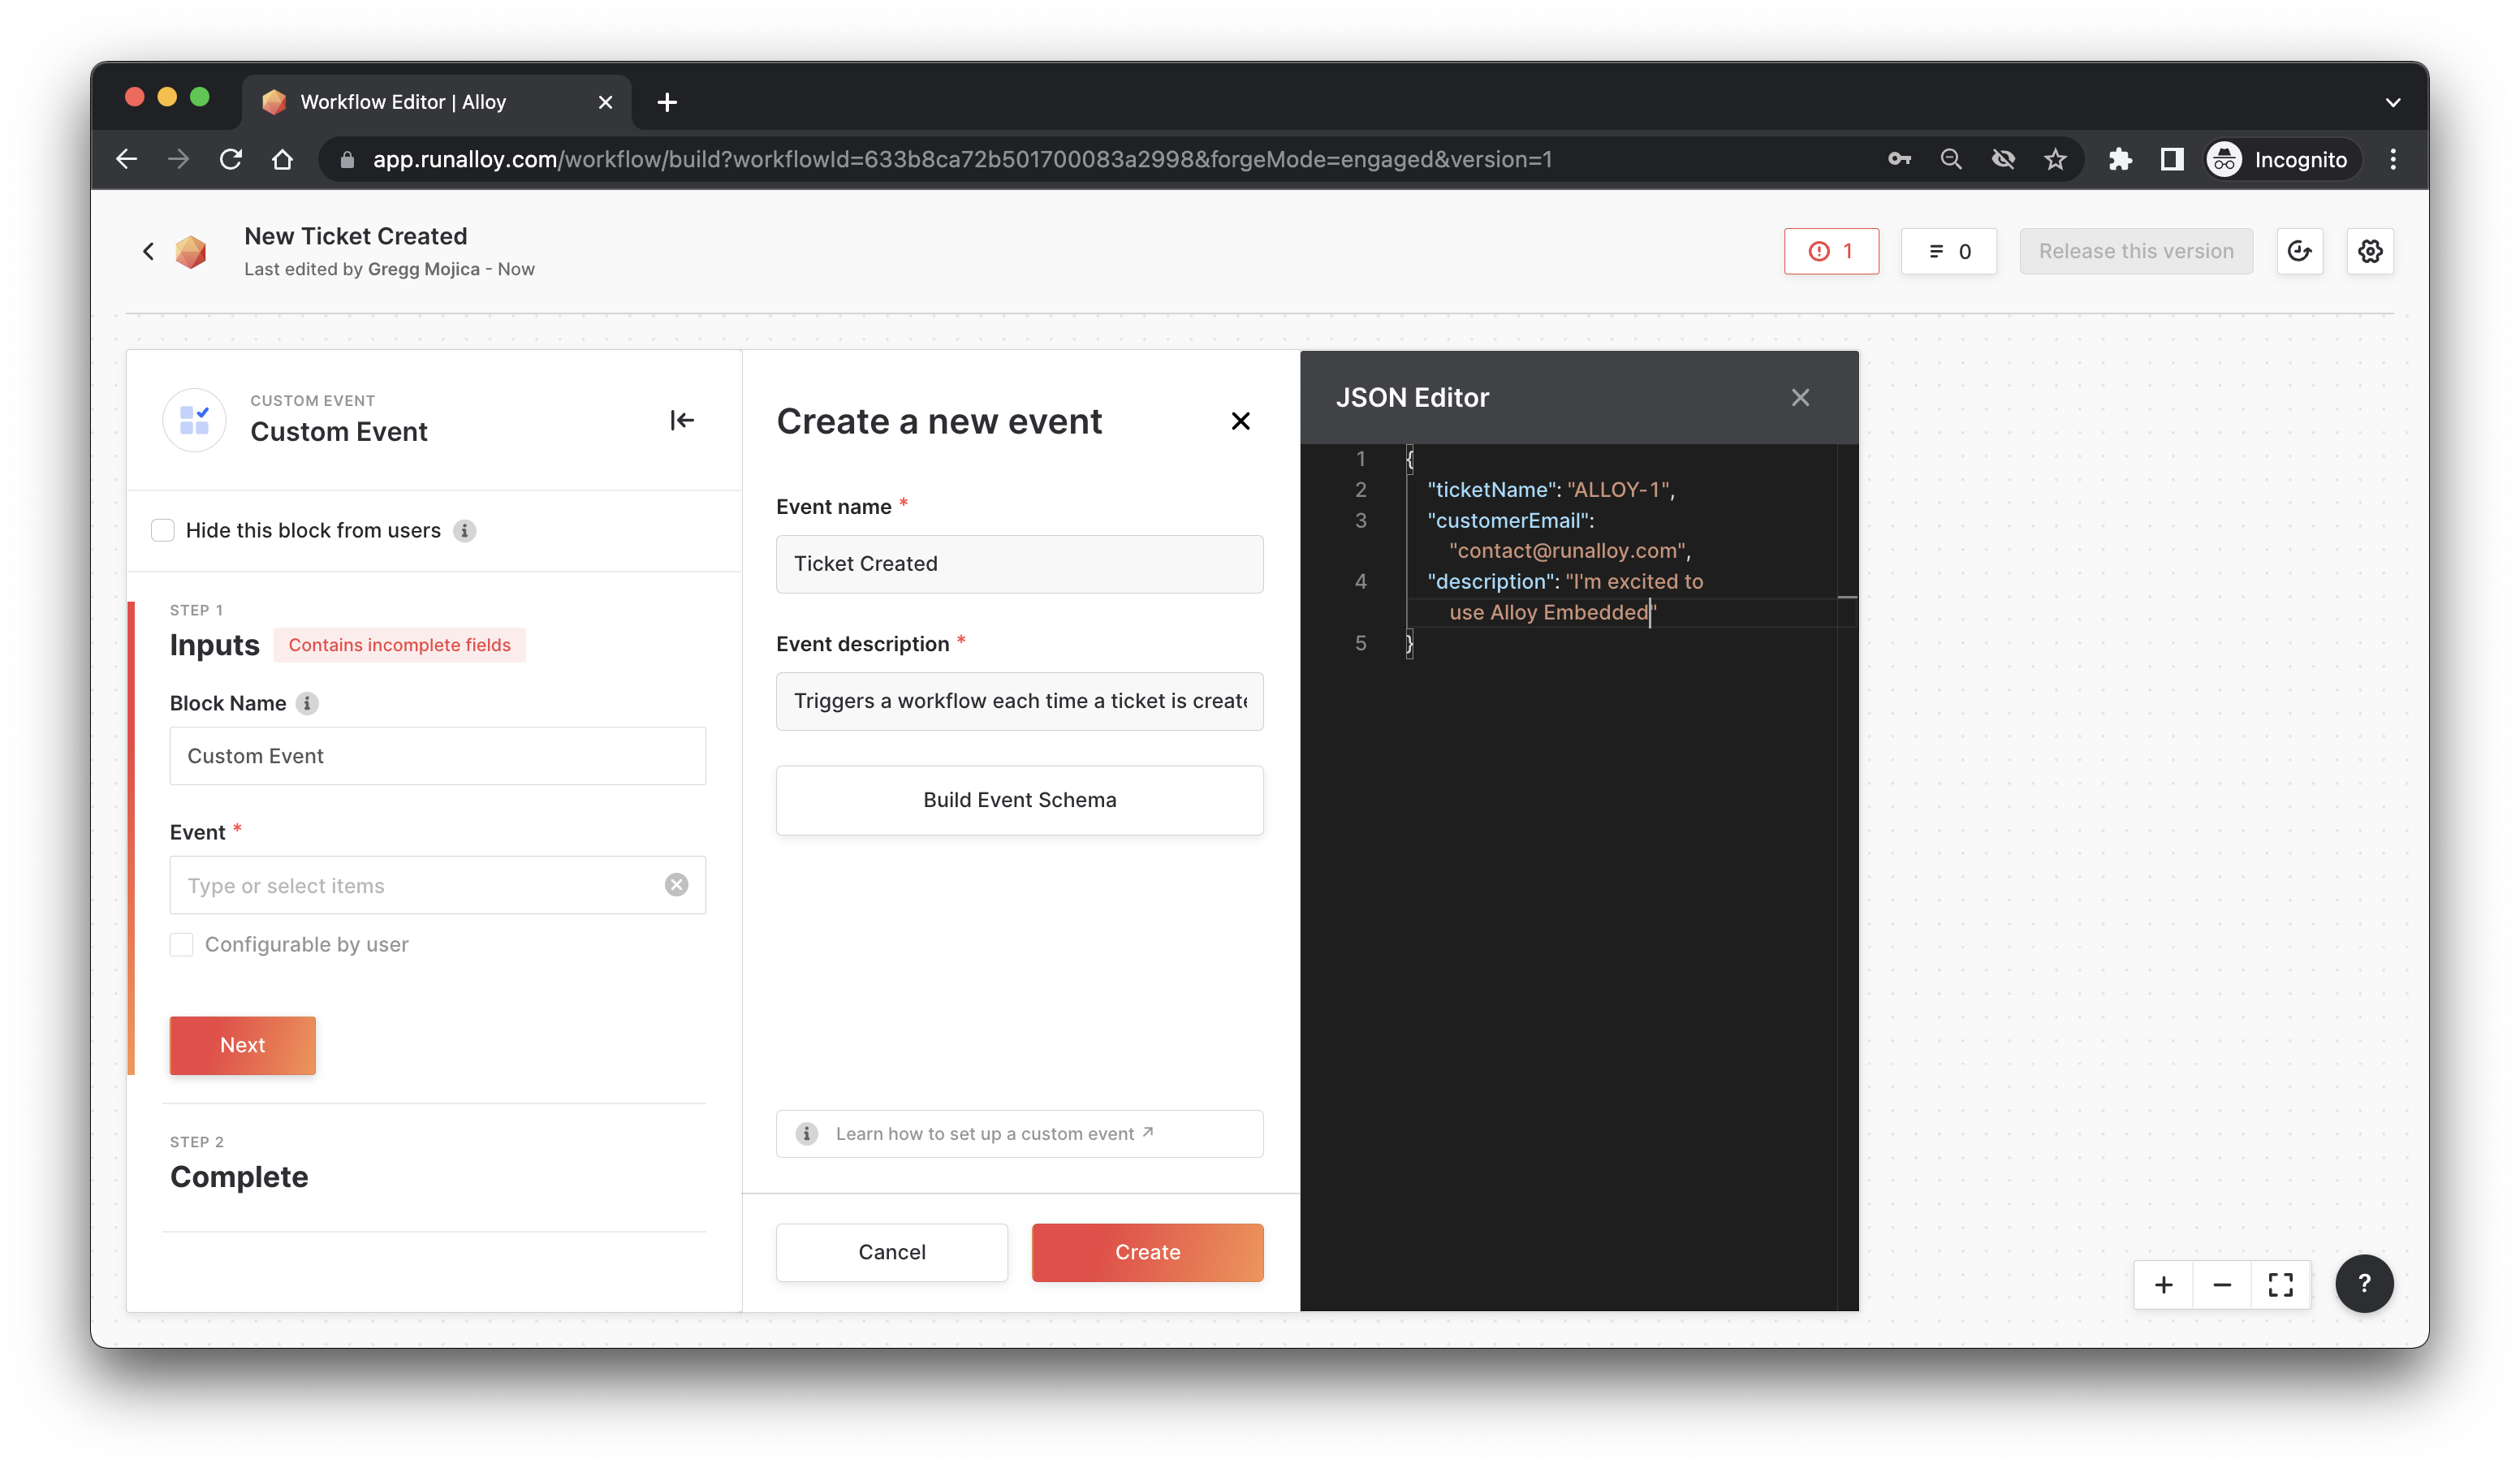
Task: Expand Step 2 Complete section
Action: click(239, 1176)
